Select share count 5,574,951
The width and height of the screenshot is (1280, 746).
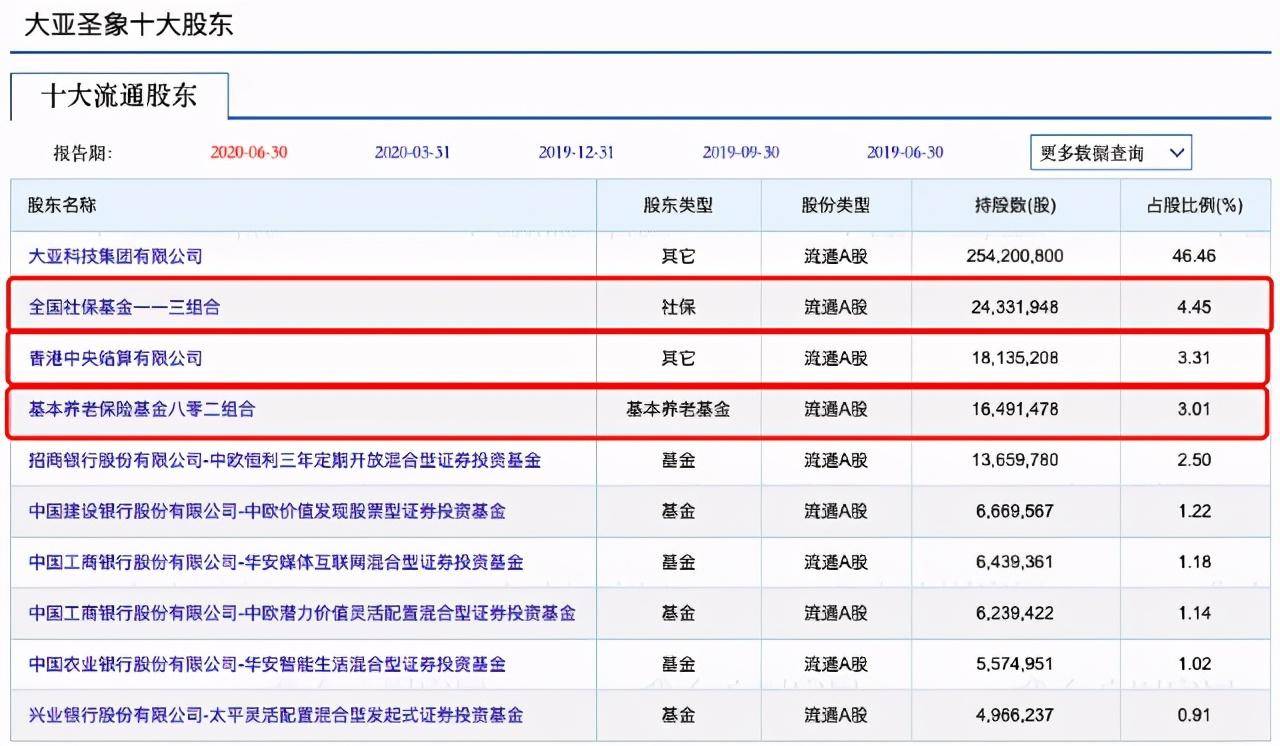[x=1015, y=664]
